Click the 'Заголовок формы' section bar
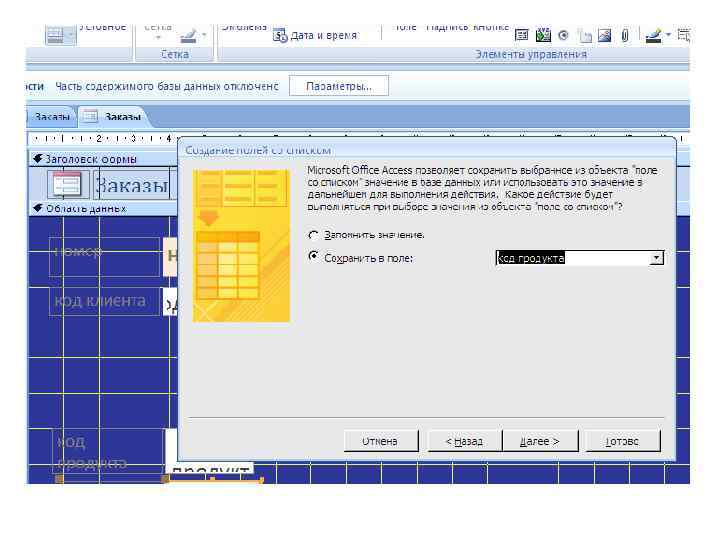 tap(104, 159)
